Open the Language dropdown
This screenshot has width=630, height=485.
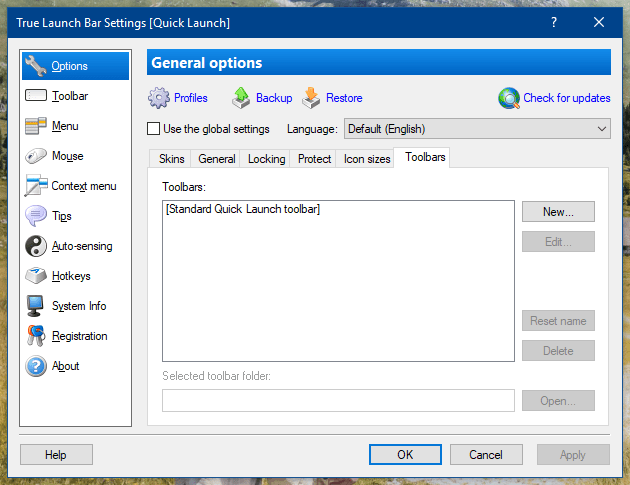[477, 129]
